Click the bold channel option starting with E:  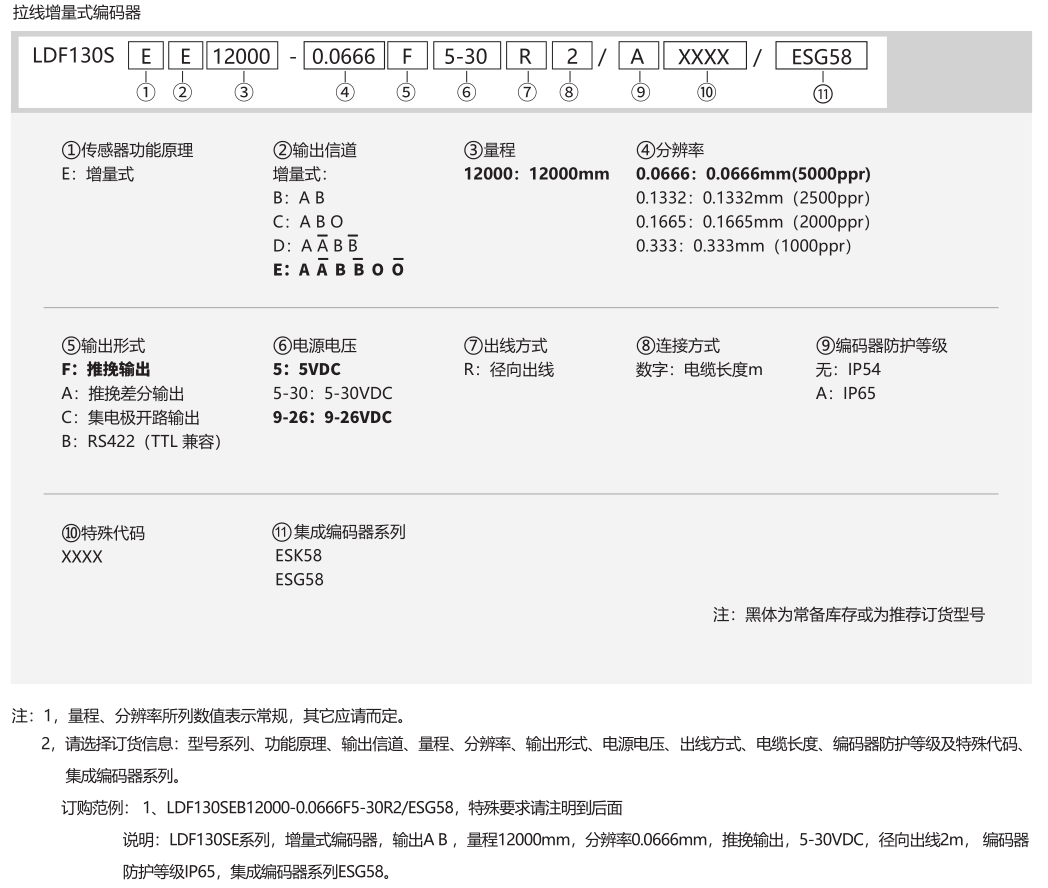(339, 269)
